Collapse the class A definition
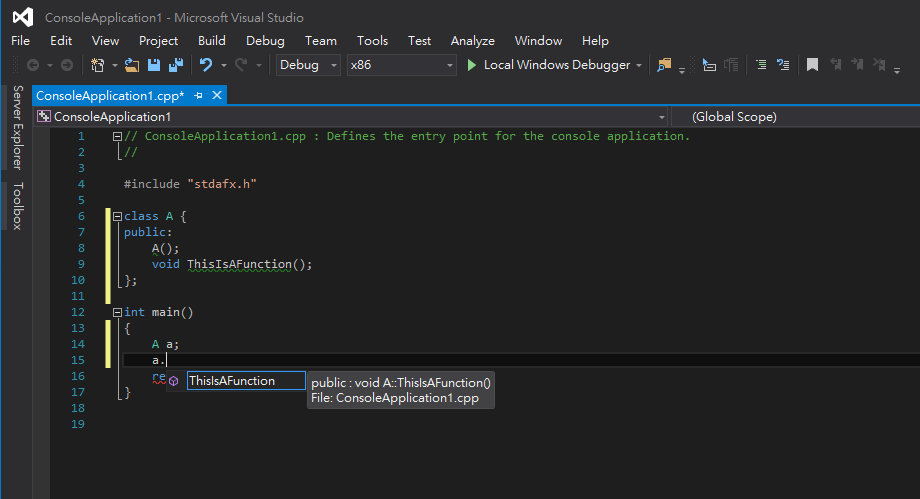The height and width of the screenshot is (499, 920). [117, 217]
